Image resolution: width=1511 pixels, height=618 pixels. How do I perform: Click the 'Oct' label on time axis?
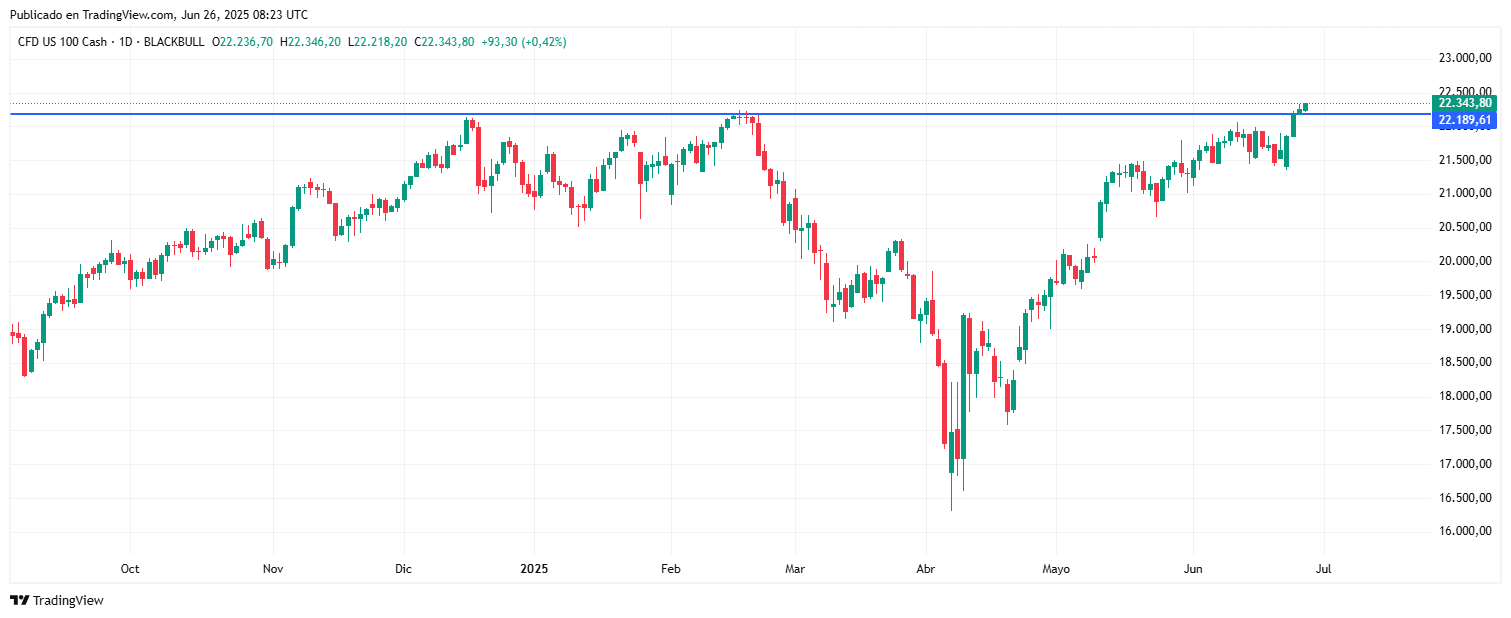(x=129, y=569)
